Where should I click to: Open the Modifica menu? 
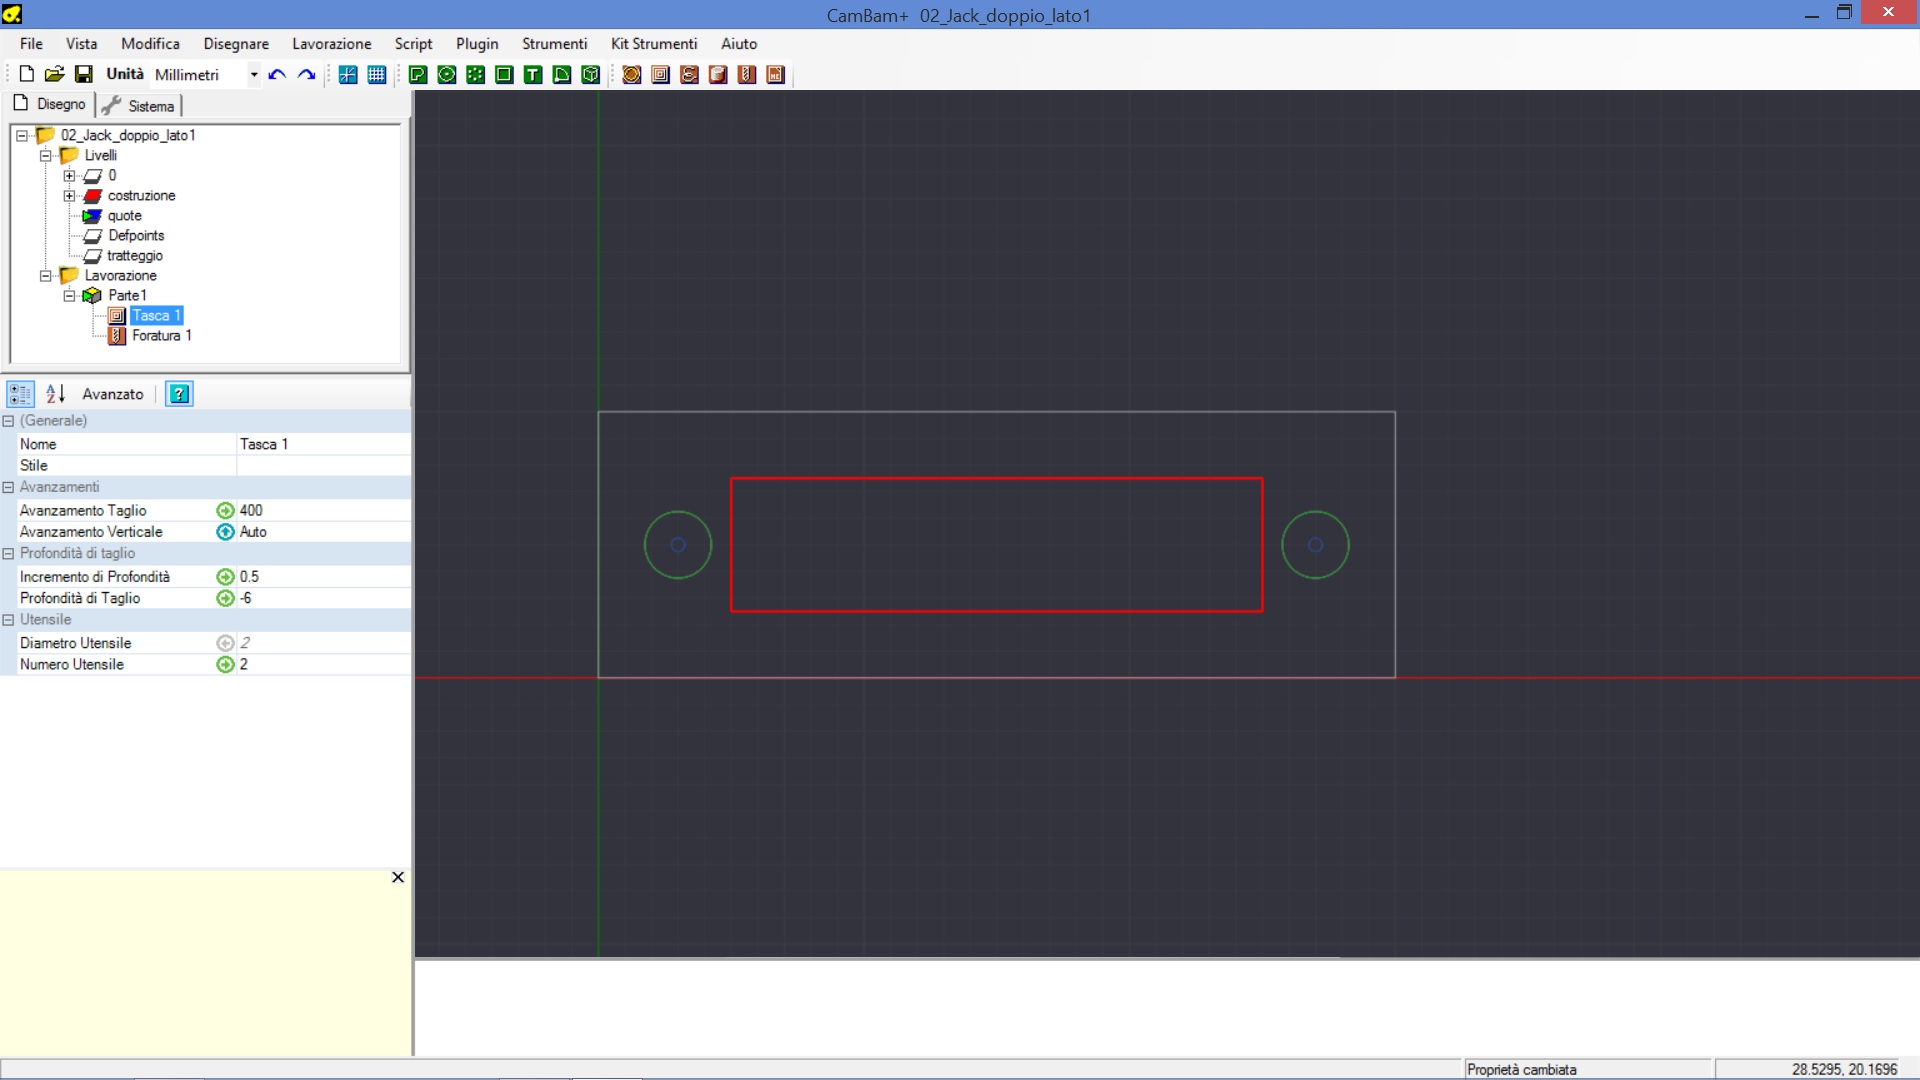[150, 43]
